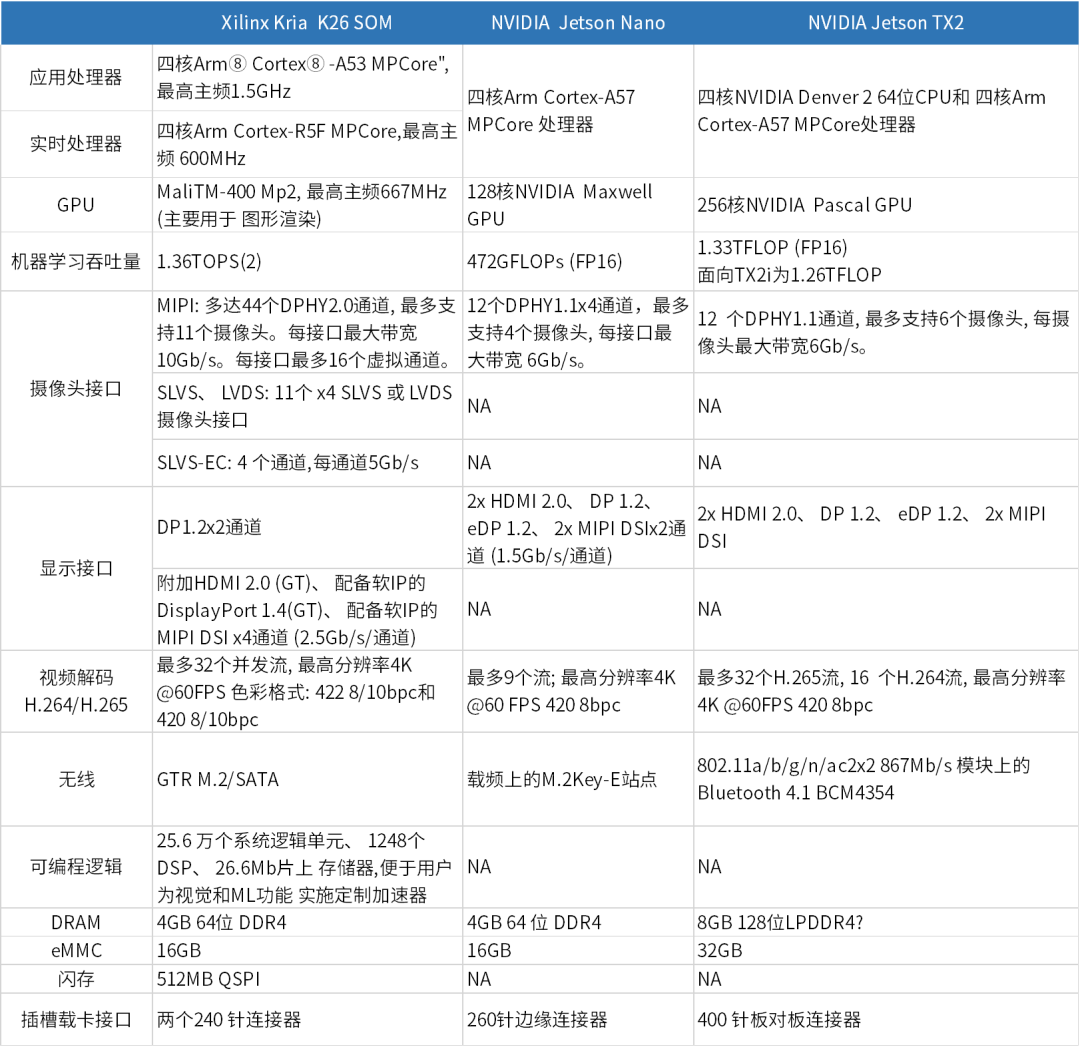Screen dimensions: 1080x1047
Task: Click the 256核NVIDIA Pascal GPU cell
Action: click(886, 205)
